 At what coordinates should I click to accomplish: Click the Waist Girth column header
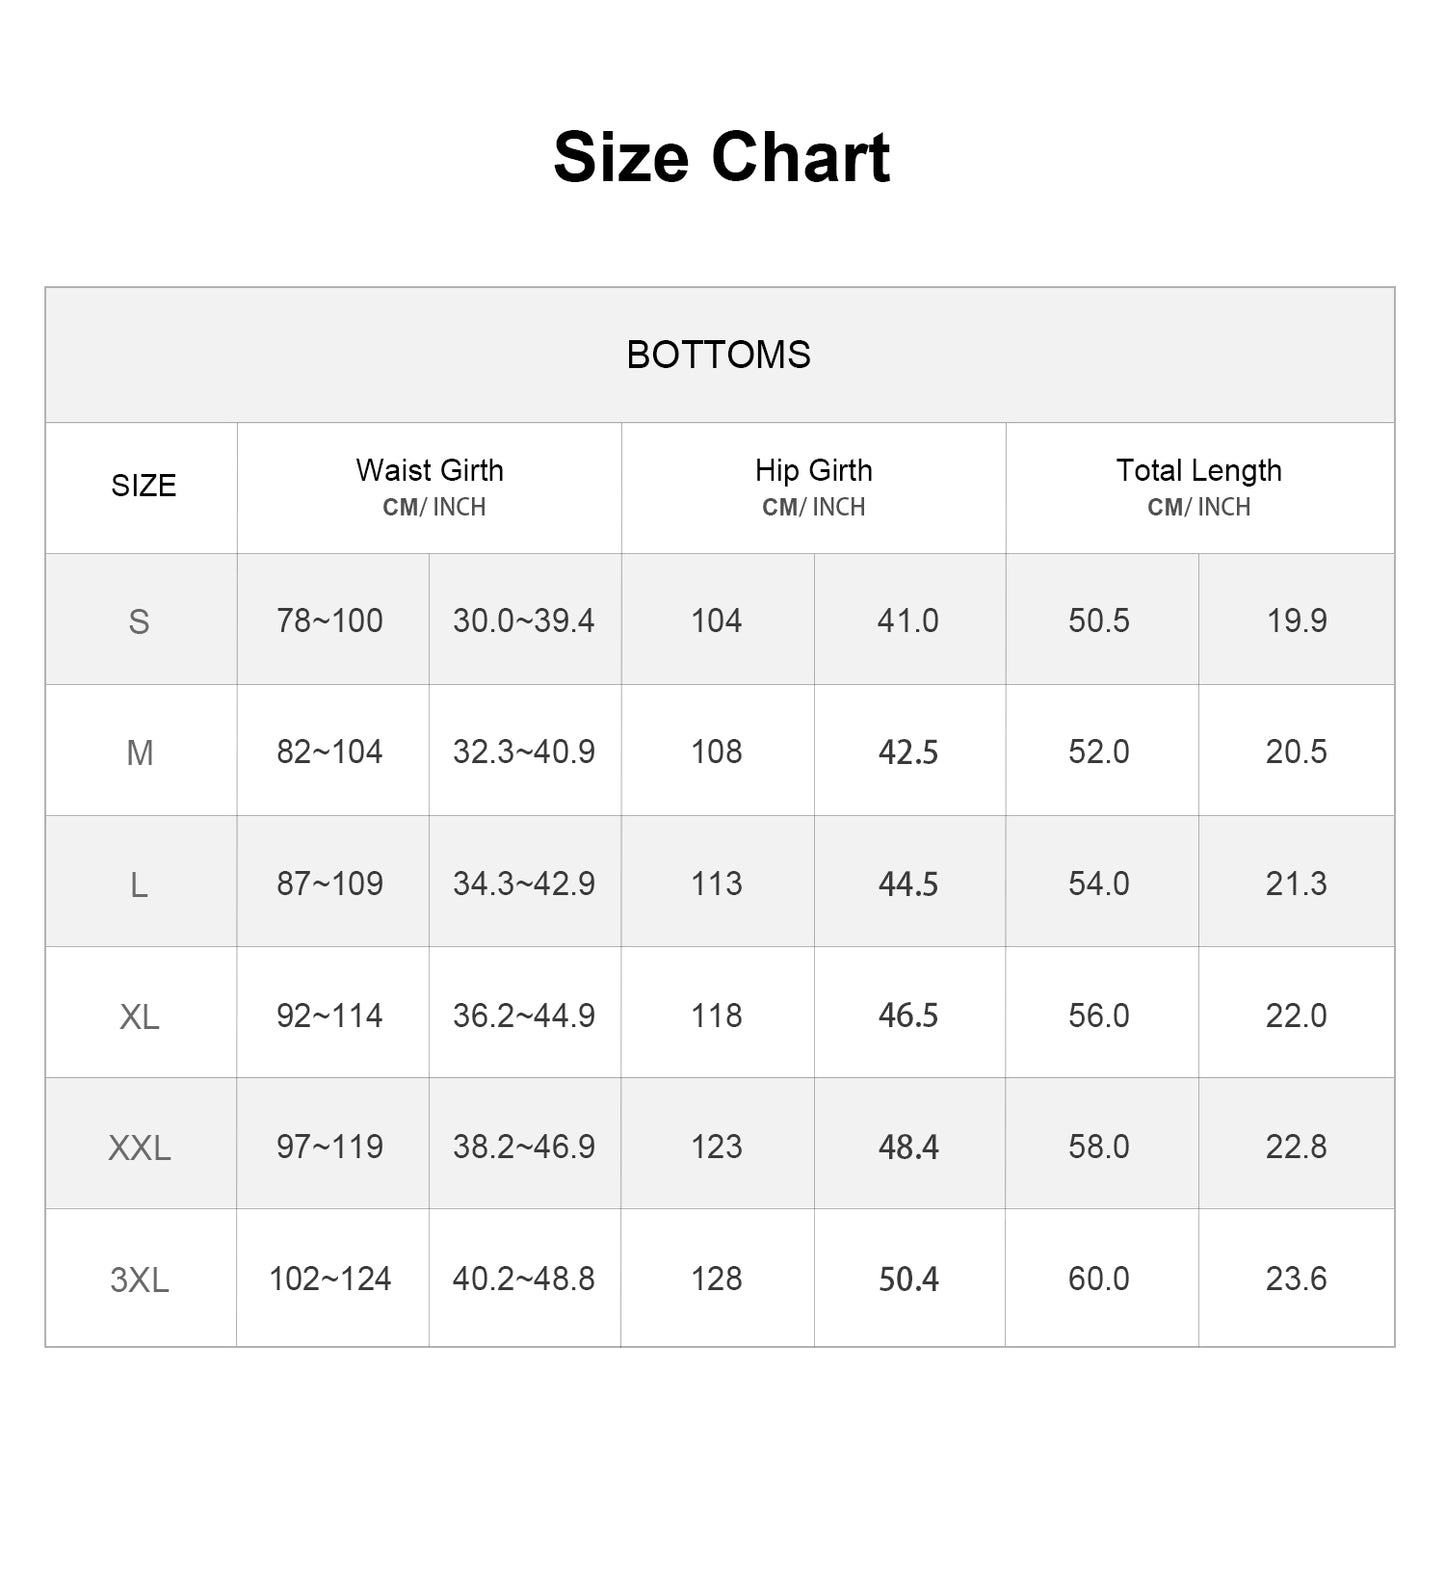click(x=430, y=471)
